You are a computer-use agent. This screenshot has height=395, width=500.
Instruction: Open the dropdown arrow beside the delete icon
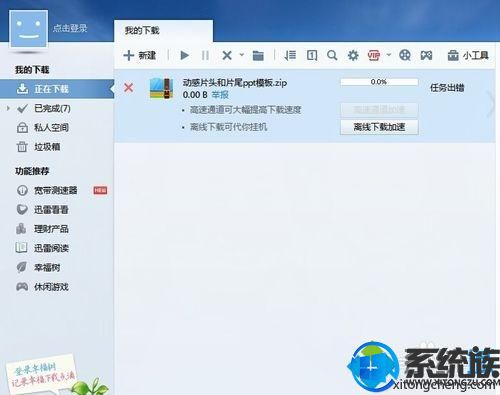point(242,54)
